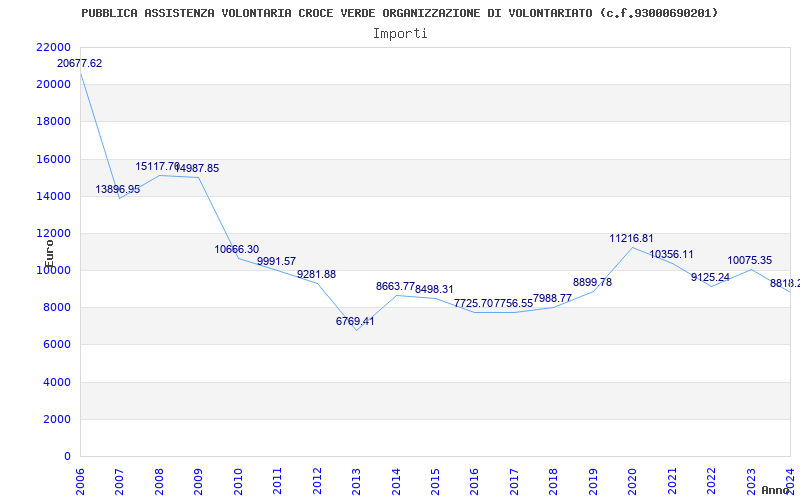800x500 pixels.
Task: Click the 2023 year axis label
Action: [751, 481]
